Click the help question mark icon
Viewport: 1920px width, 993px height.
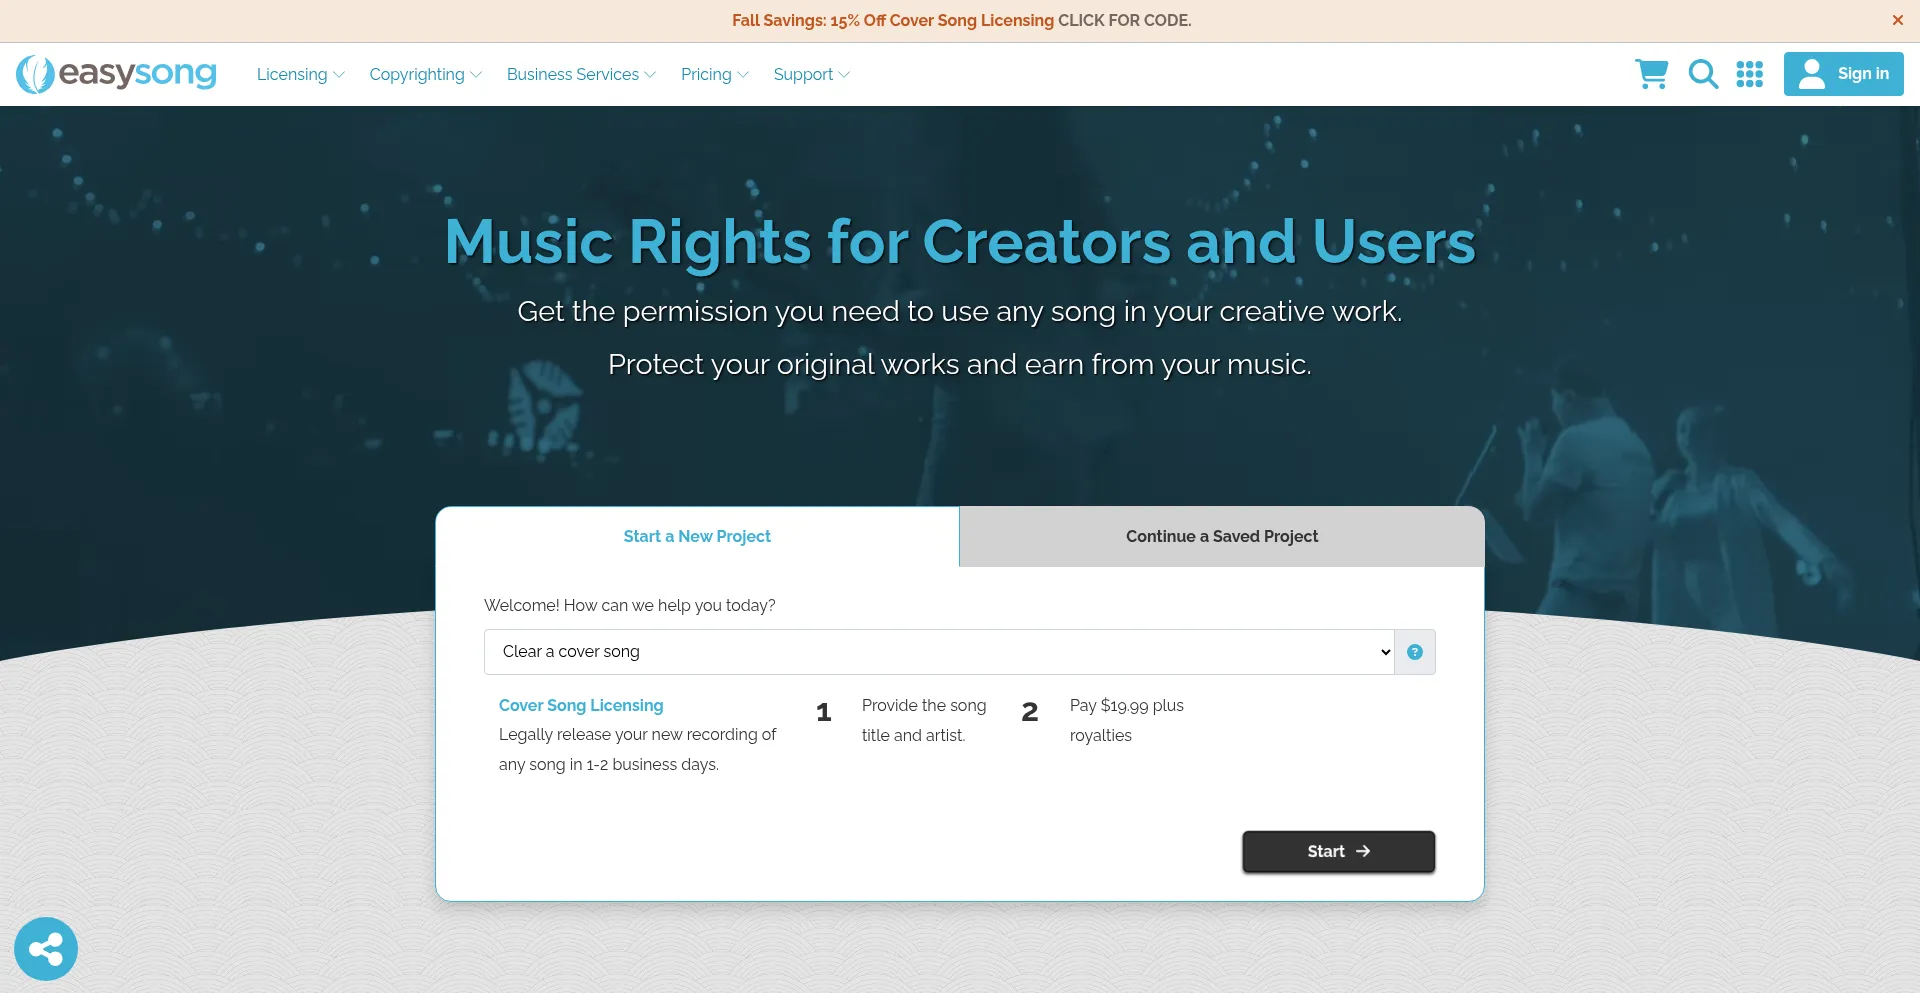(1414, 652)
